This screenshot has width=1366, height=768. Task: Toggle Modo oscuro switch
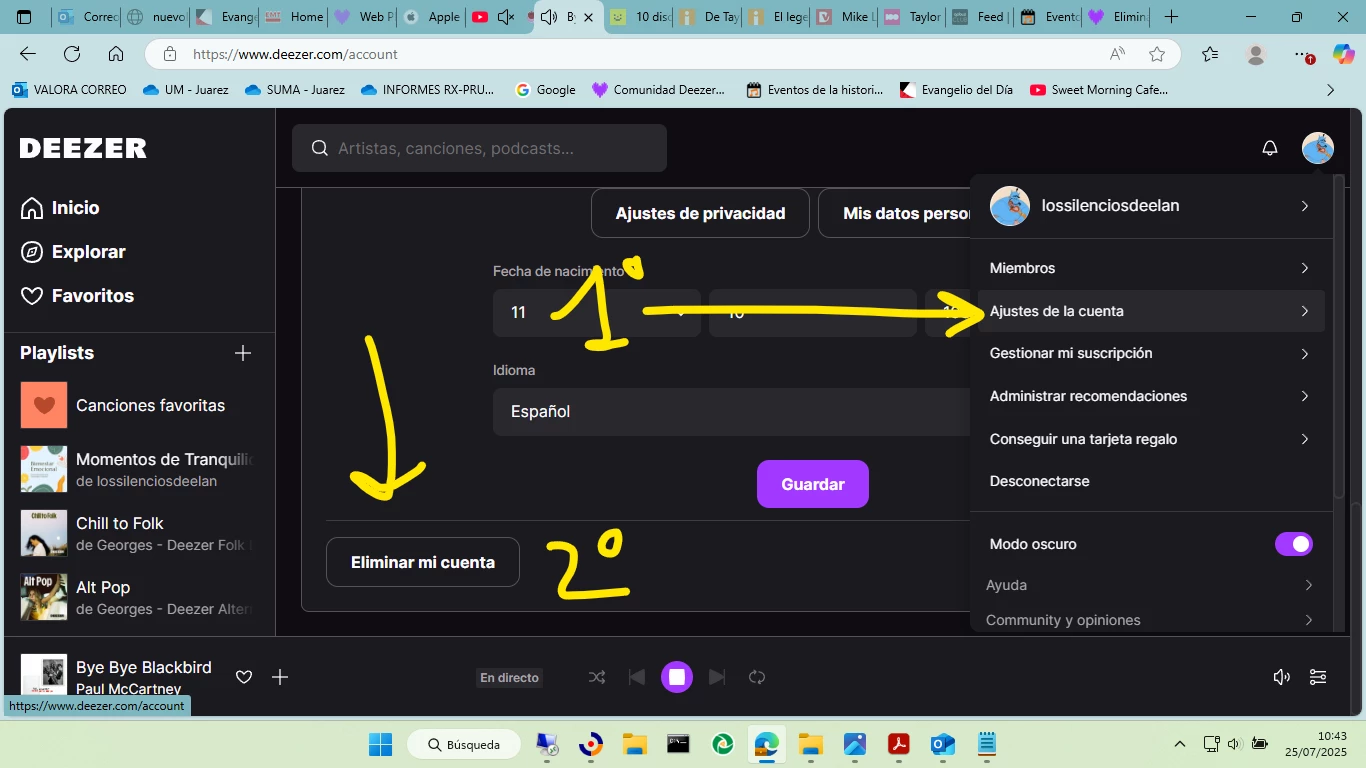click(x=1294, y=544)
